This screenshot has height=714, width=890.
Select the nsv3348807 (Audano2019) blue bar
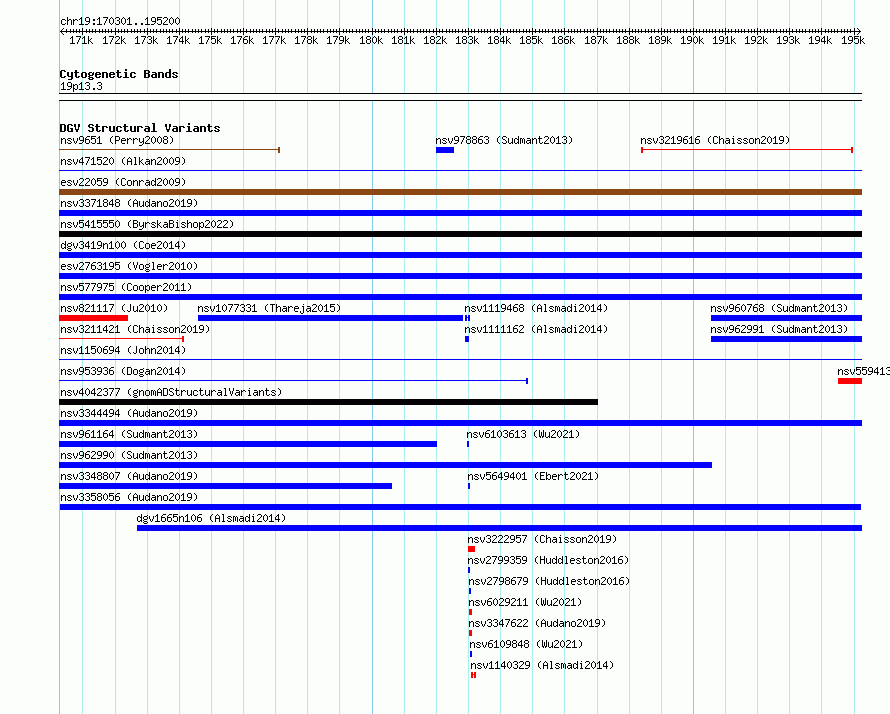point(226,486)
